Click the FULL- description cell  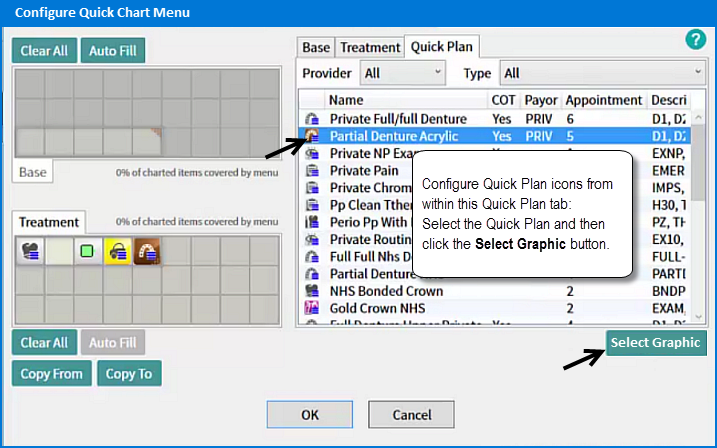point(669,256)
